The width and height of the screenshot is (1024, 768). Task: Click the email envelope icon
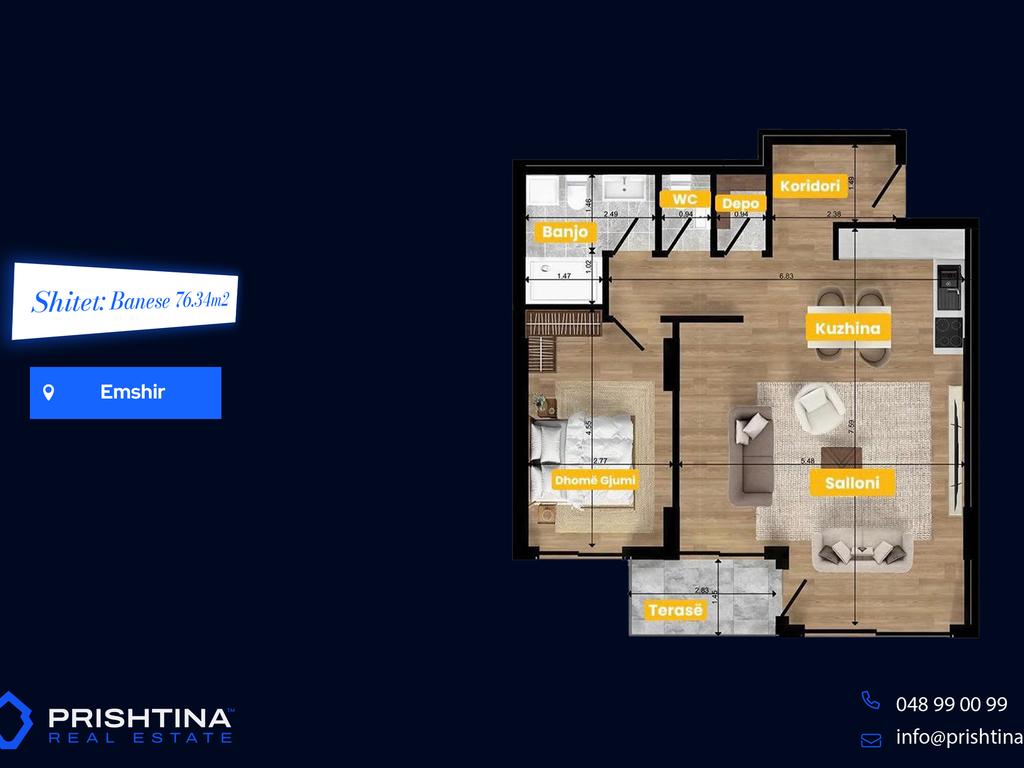tap(870, 740)
